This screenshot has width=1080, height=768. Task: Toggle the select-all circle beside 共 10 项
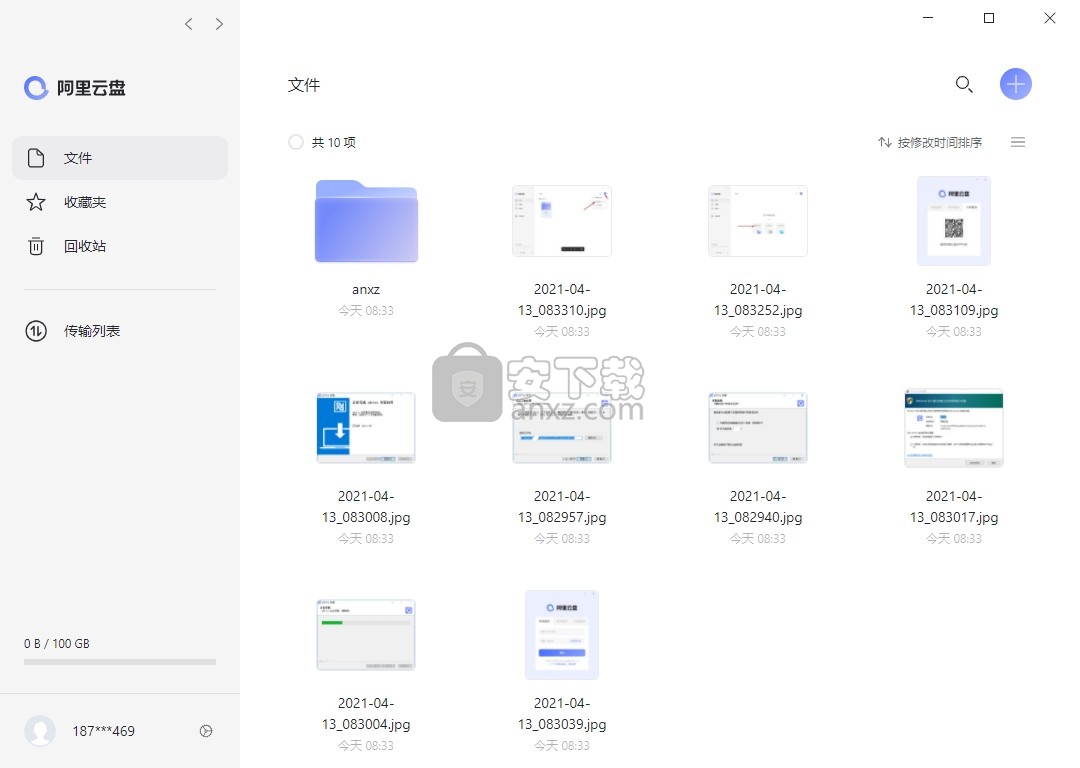click(296, 142)
